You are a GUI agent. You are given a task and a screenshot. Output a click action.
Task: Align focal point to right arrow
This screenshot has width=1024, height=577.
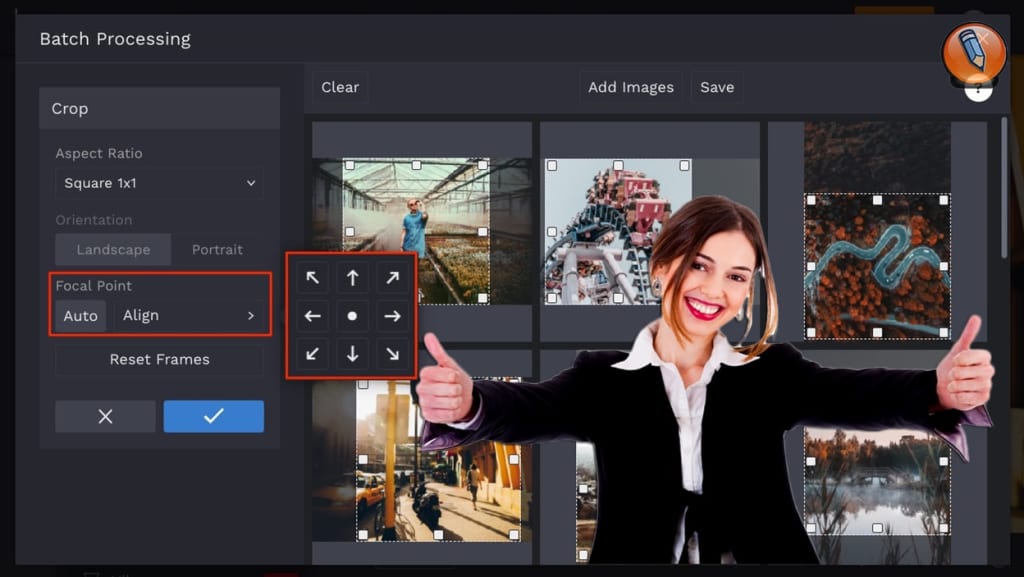(392, 316)
